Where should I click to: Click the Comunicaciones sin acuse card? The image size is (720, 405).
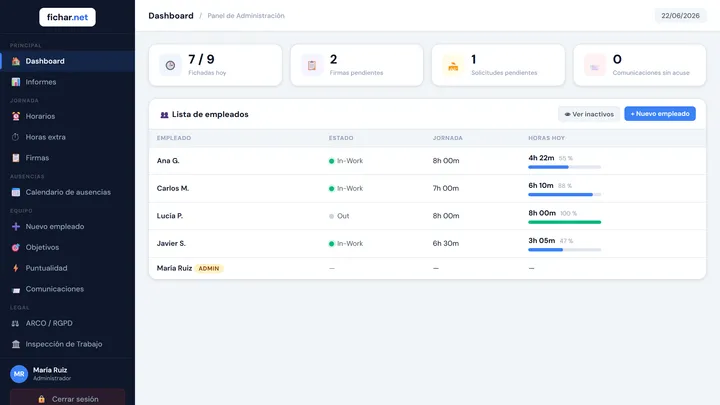pyautogui.click(x=640, y=65)
